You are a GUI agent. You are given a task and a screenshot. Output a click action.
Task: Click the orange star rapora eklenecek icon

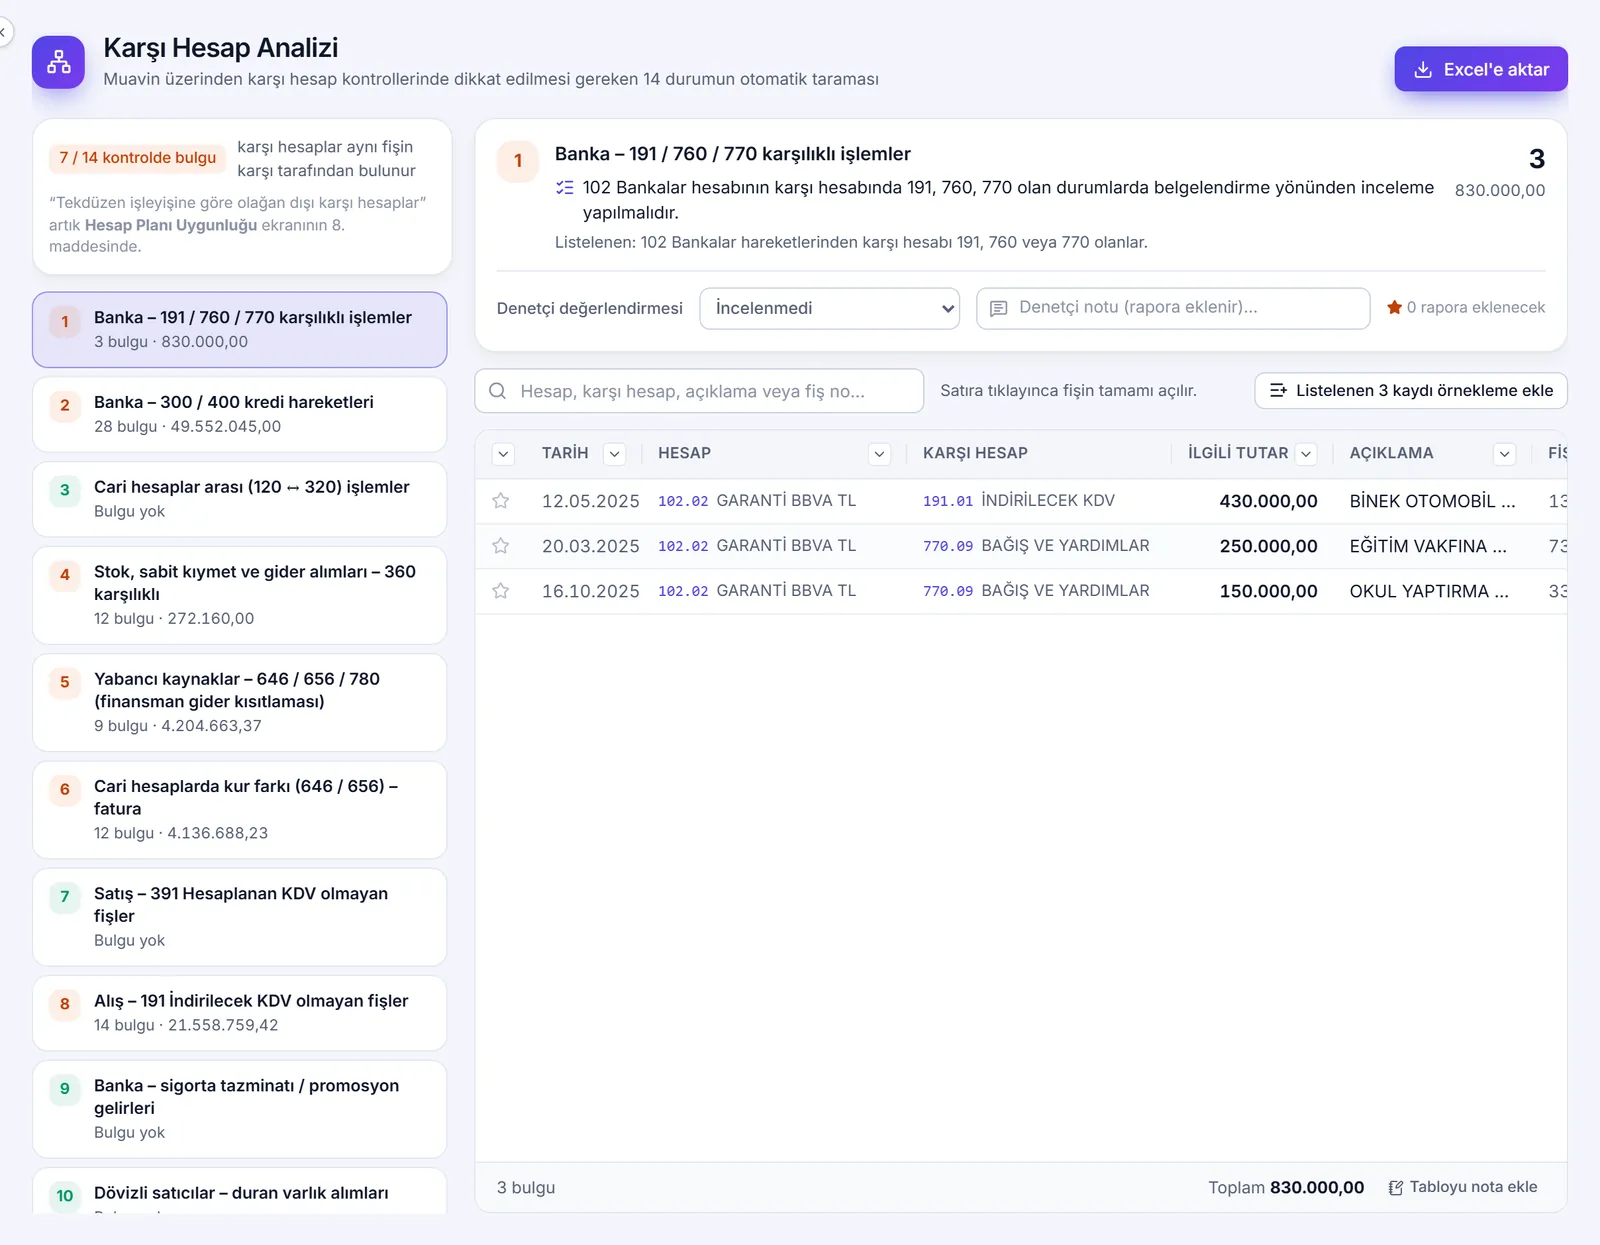(x=1394, y=307)
